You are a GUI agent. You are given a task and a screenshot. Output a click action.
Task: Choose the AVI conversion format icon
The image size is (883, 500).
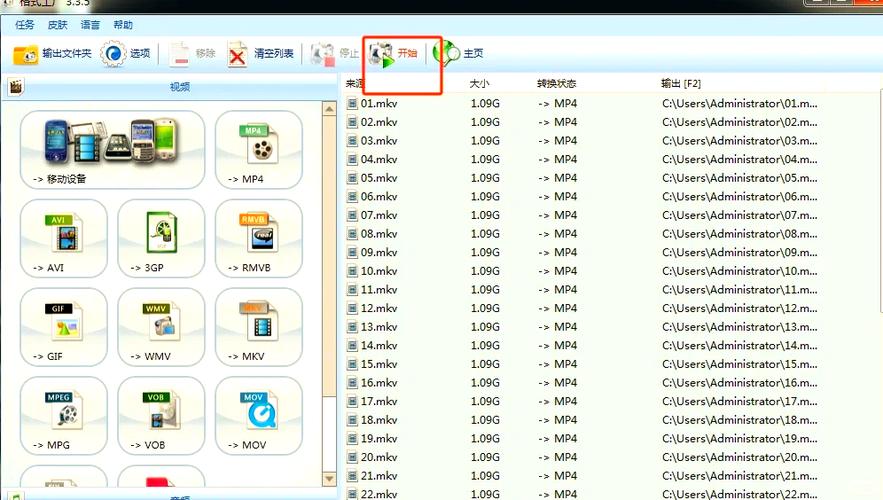click(x=64, y=238)
